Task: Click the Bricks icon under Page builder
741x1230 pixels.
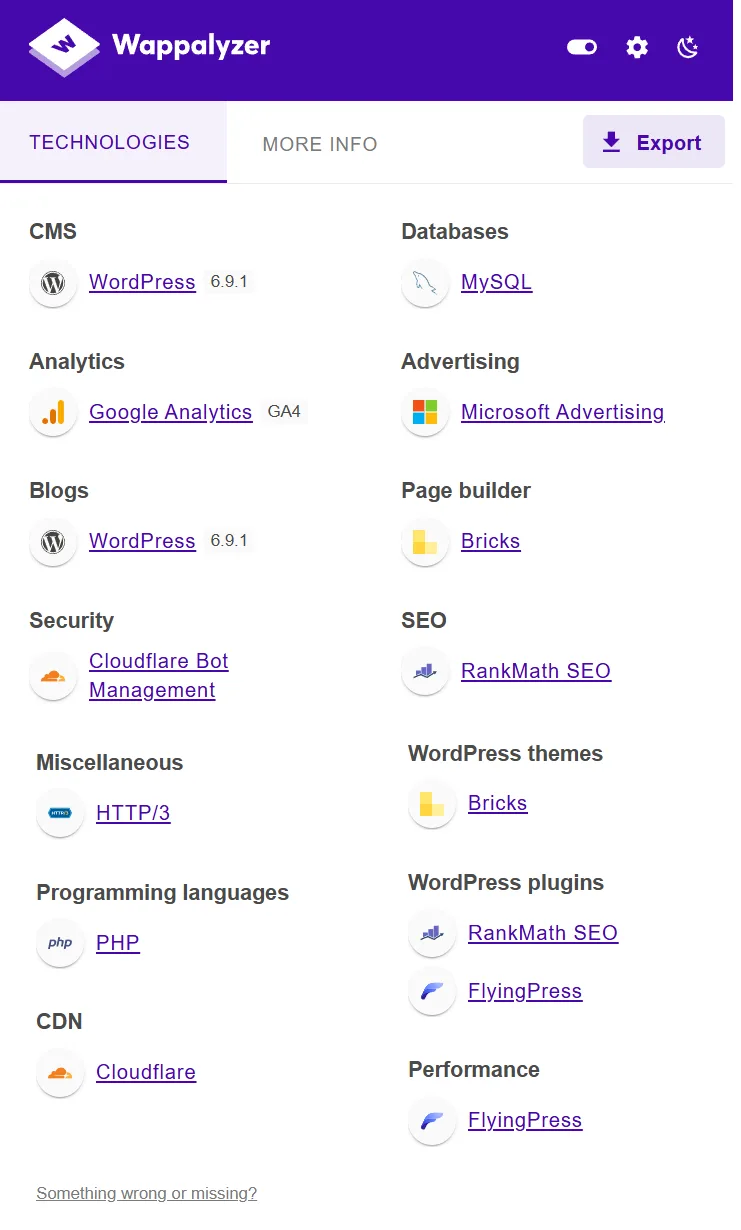Action: pos(425,542)
